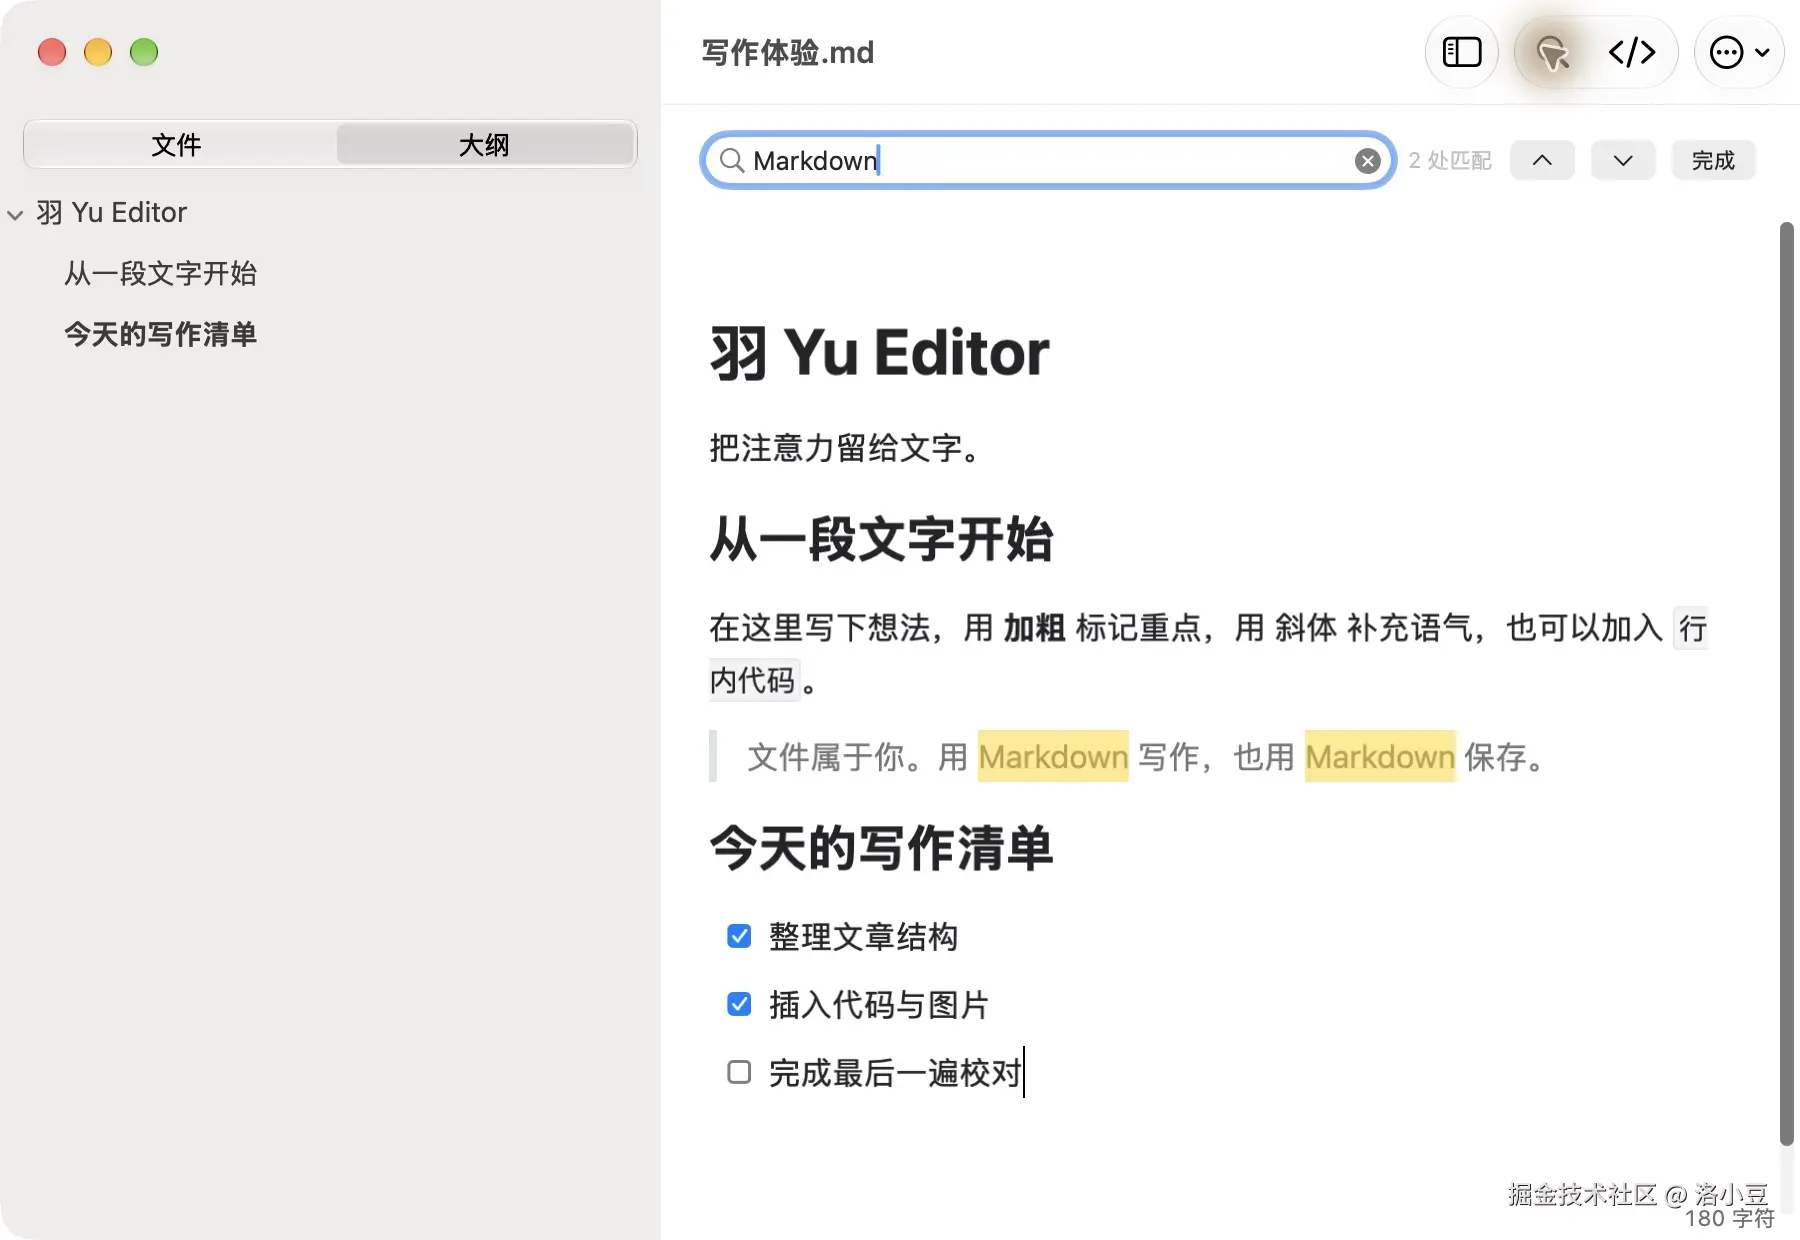Click the 2 处匹配 match count
This screenshot has width=1800, height=1240.
point(1450,161)
